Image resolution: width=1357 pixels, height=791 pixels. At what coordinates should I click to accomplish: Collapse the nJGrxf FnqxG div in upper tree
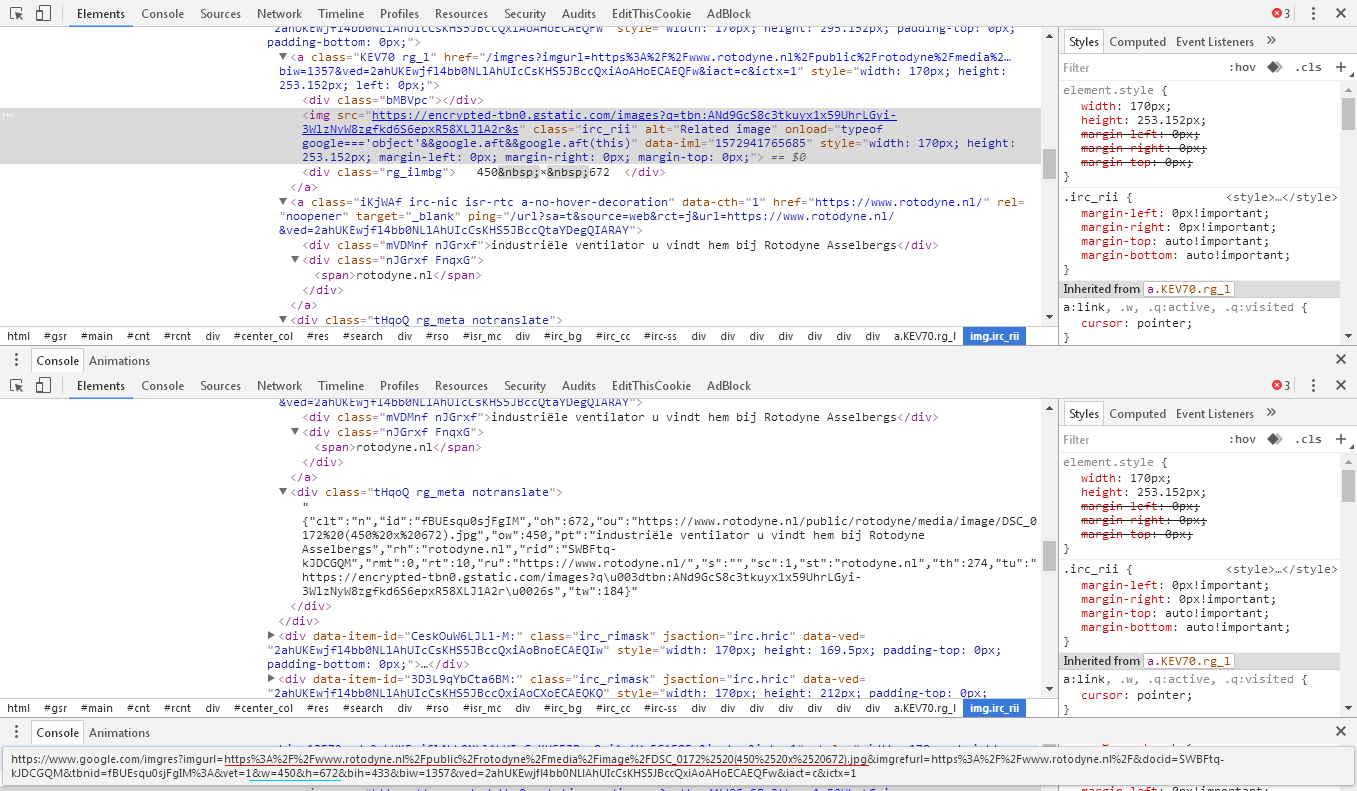[x=295, y=260]
